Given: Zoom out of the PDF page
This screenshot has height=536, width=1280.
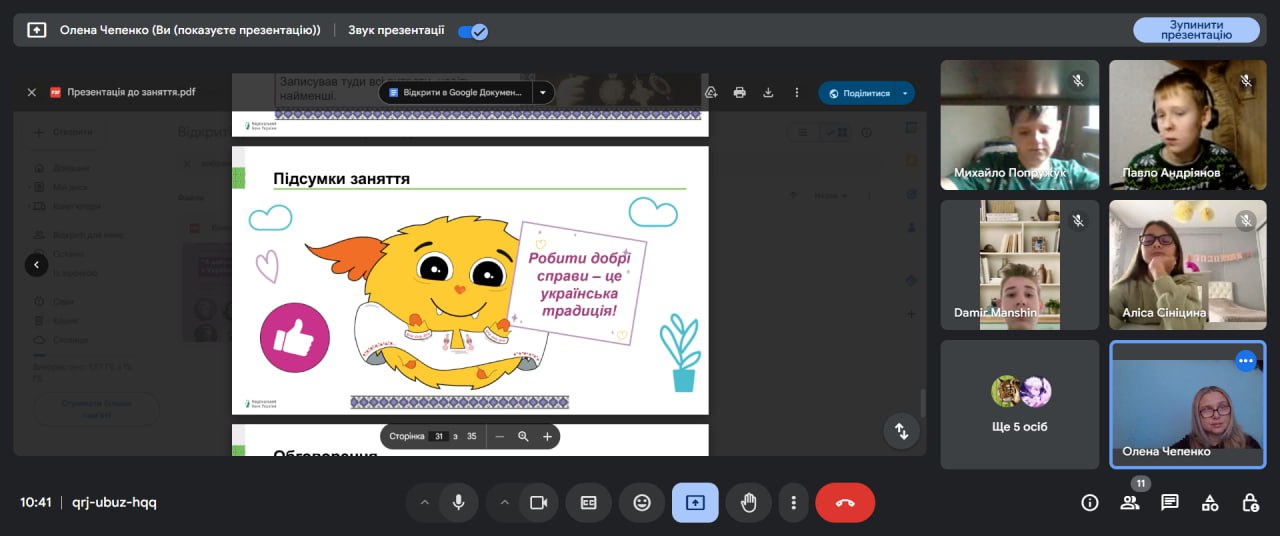Looking at the screenshot, I should (x=500, y=437).
